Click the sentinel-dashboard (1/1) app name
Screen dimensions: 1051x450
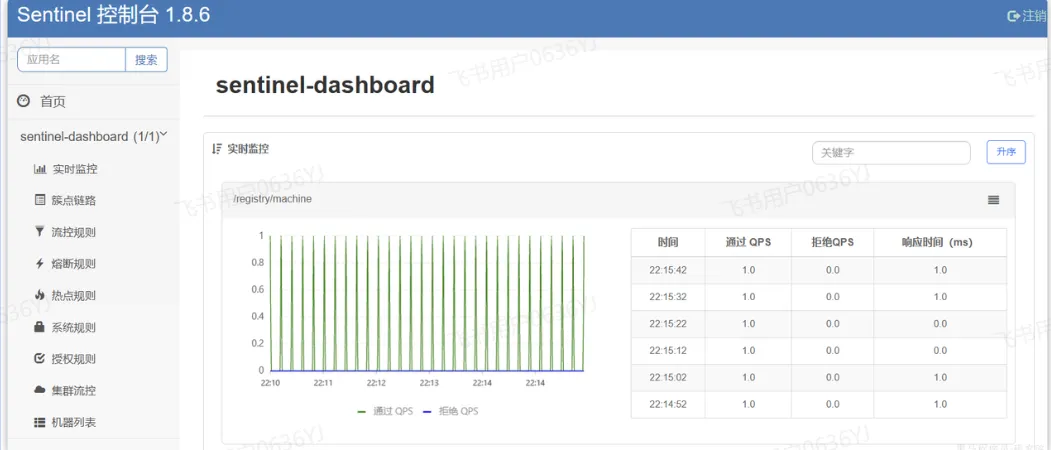tap(89, 136)
